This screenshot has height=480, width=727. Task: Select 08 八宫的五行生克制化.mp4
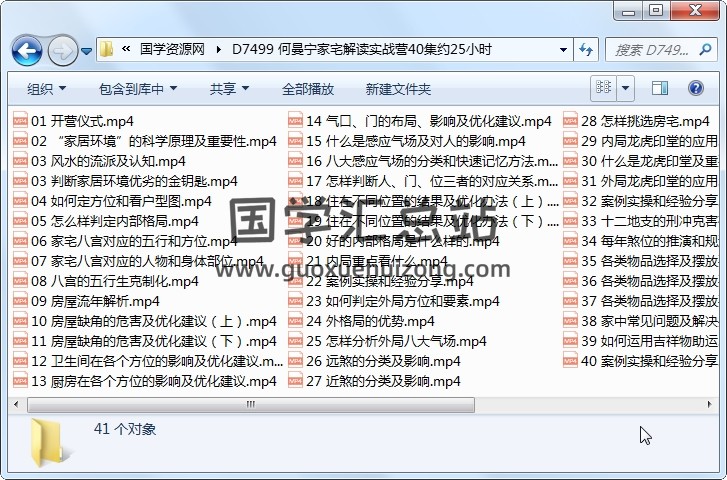[106, 281]
